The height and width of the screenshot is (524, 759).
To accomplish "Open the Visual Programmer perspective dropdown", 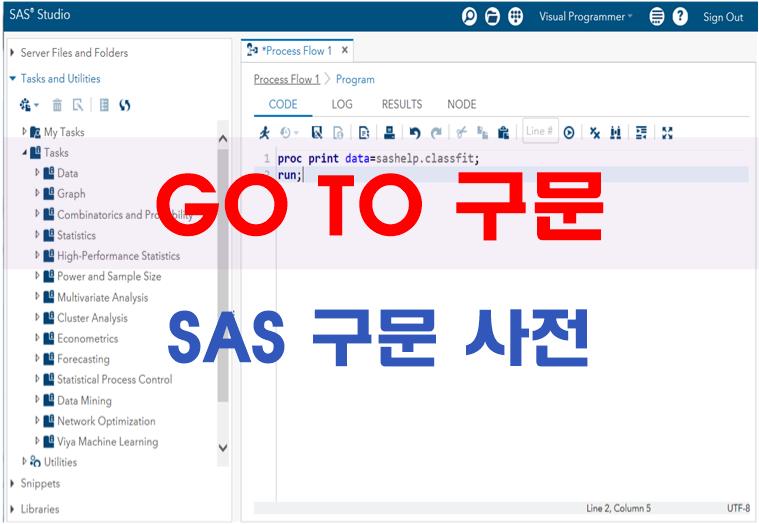I will click(586, 16).
